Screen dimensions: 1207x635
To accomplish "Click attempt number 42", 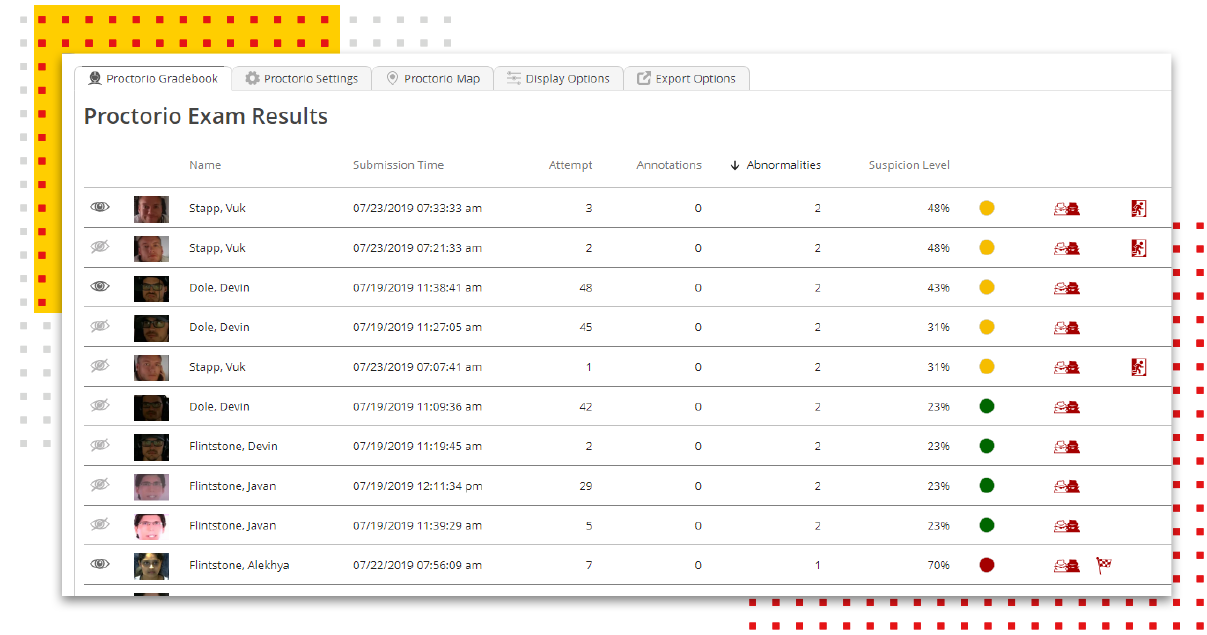I will pyautogui.click(x=585, y=406).
